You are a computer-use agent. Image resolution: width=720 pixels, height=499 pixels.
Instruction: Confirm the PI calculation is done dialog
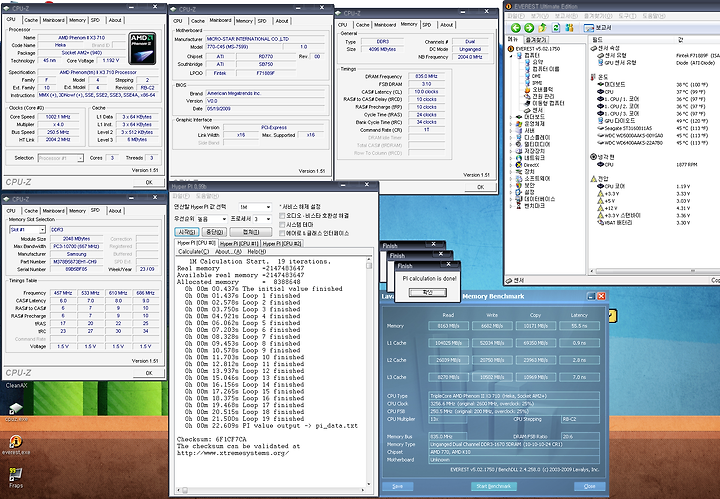coord(428,292)
